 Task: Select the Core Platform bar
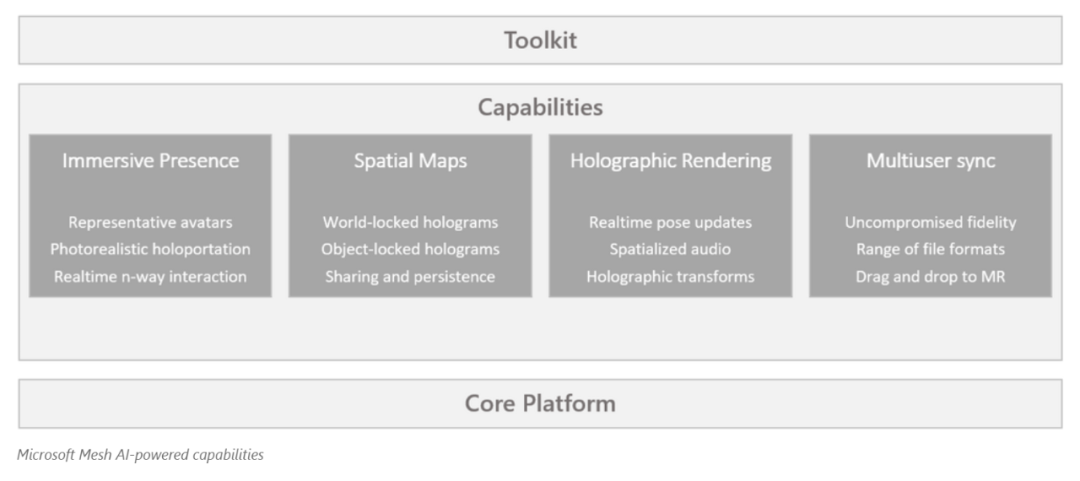540,403
